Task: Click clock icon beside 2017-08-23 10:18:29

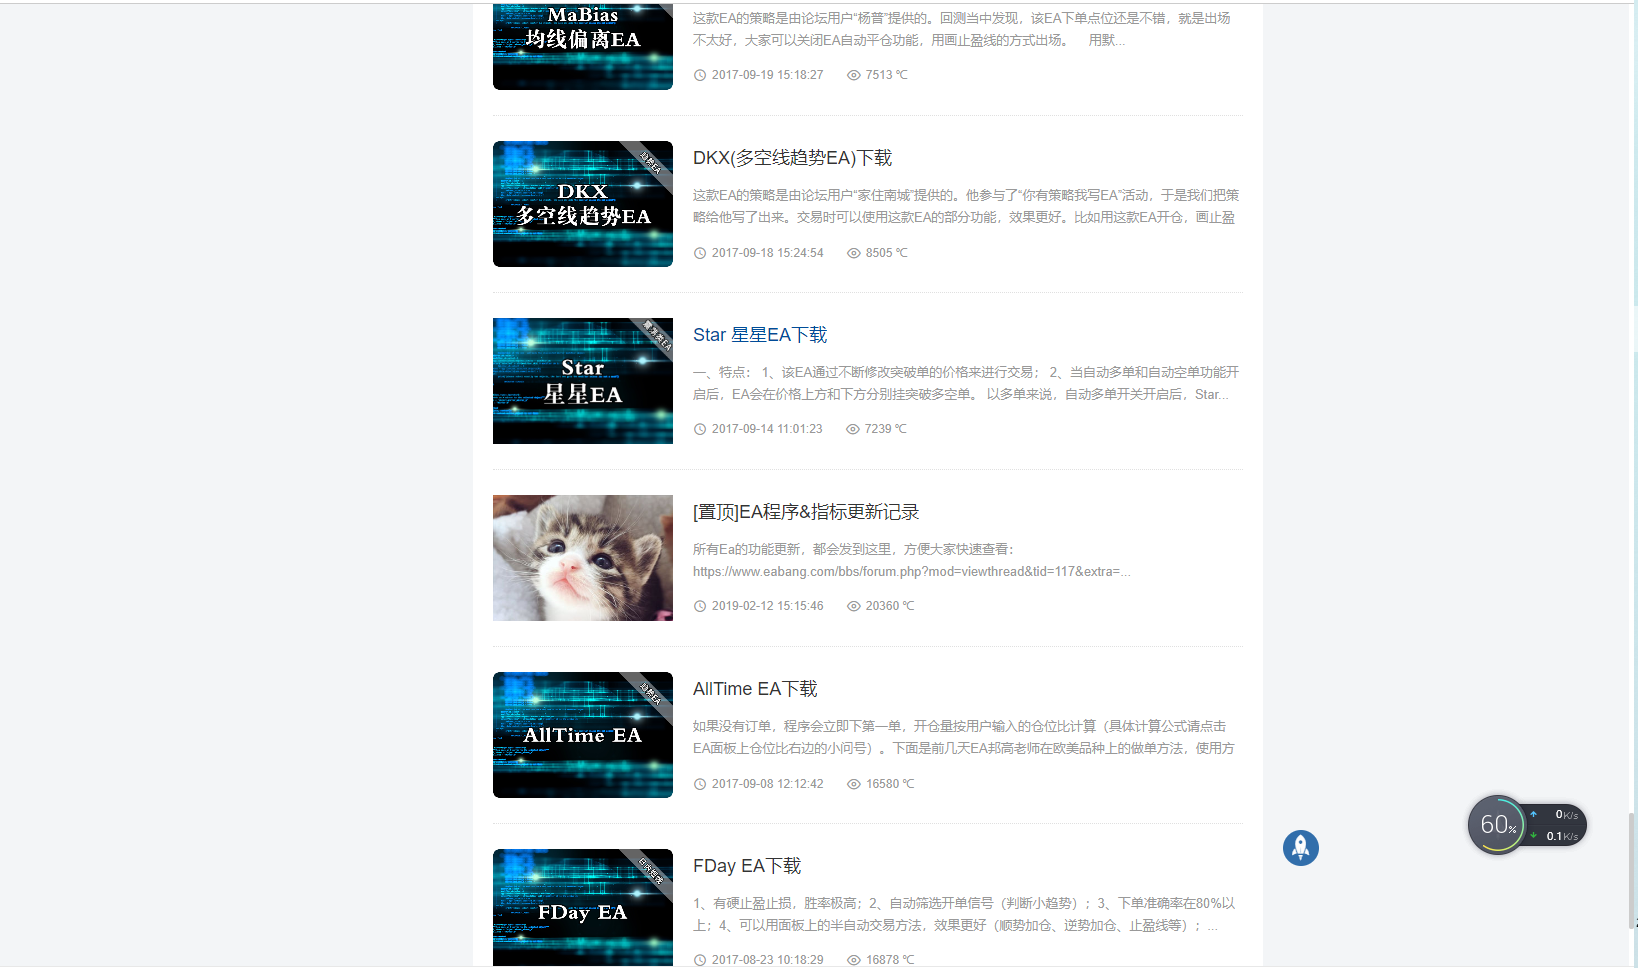Action: click(700, 960)
